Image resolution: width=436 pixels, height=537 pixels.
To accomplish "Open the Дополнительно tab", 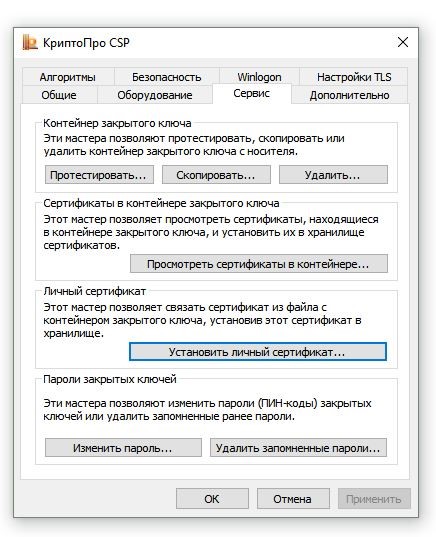I will (x=349, y=95).
